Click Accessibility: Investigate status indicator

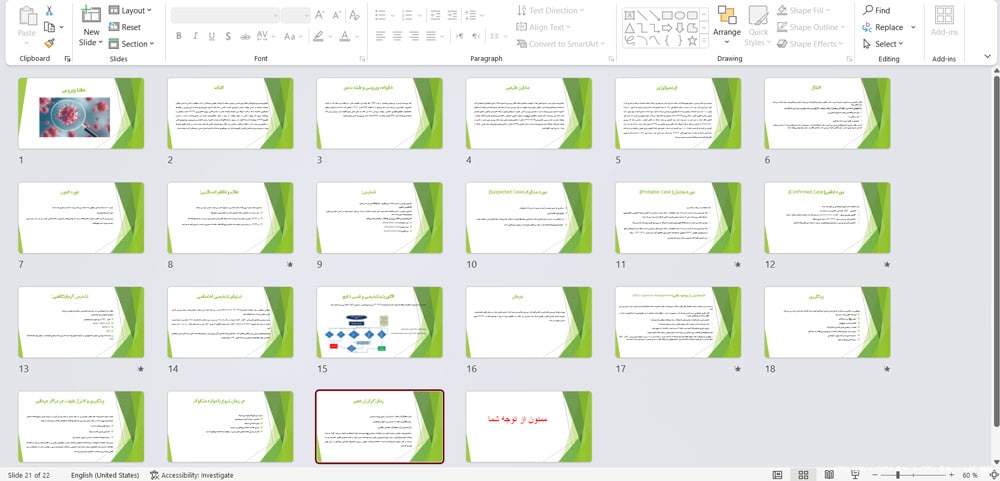click(191, 475)
